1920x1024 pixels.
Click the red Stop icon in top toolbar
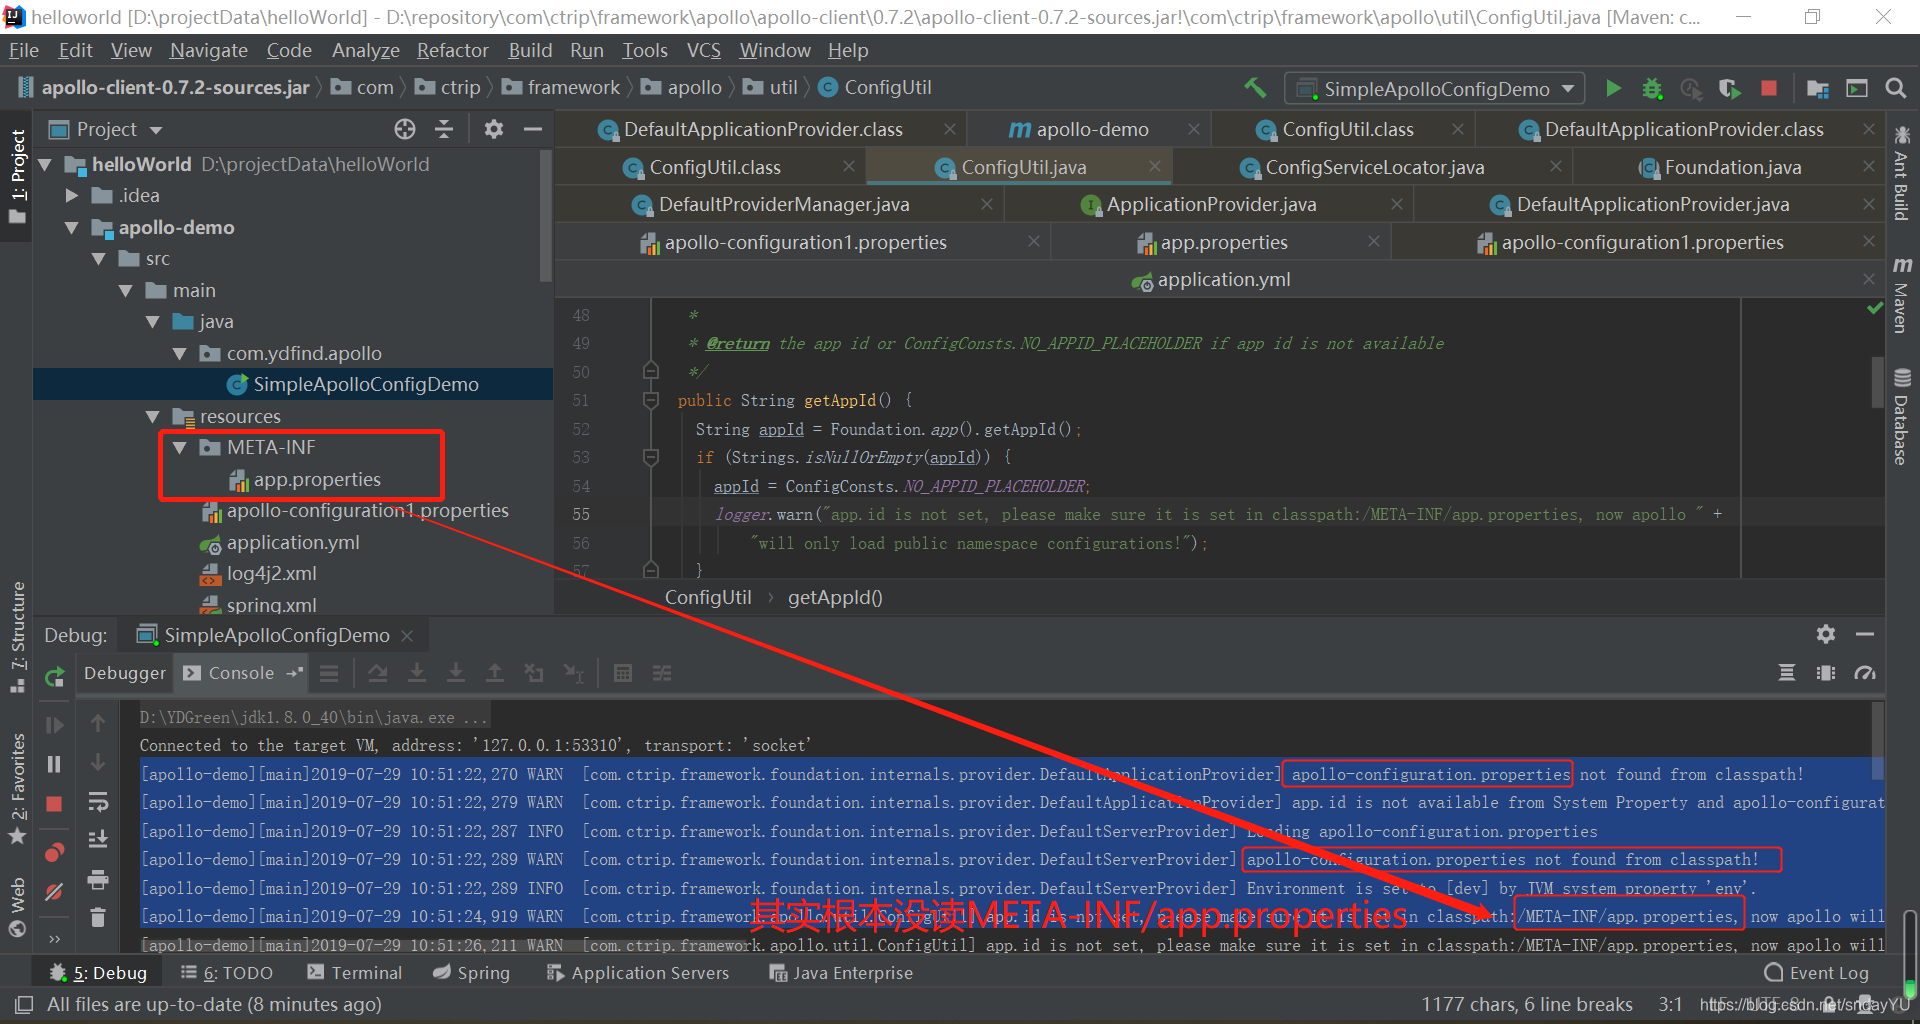1768,88
